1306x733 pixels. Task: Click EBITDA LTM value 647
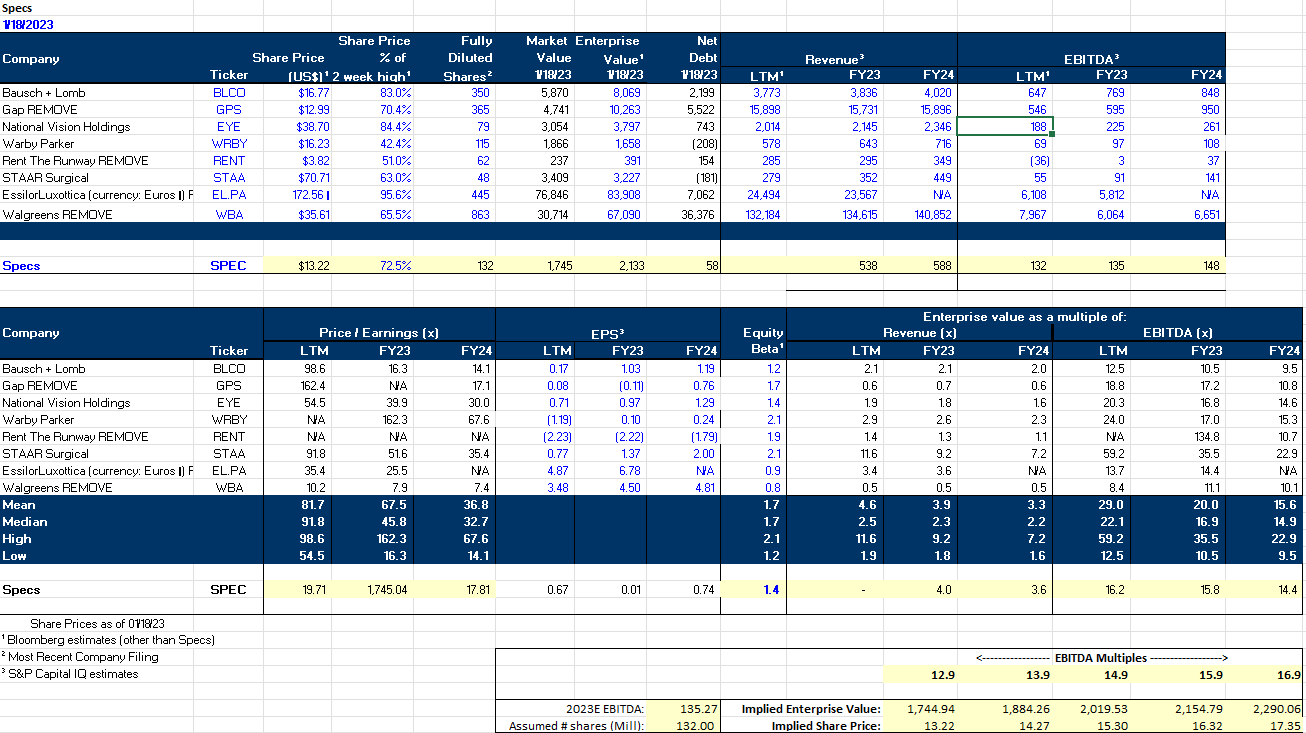[1036, 93]
